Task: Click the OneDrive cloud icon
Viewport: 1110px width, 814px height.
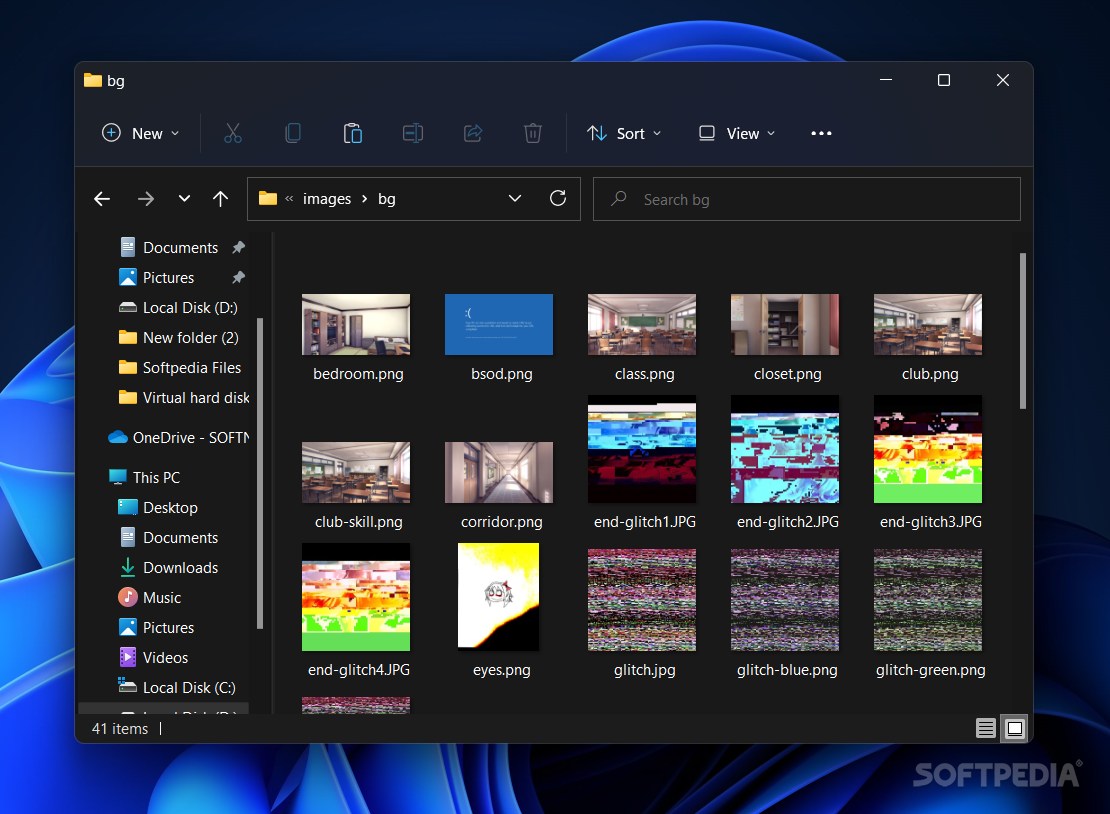Action: (118, 437)
